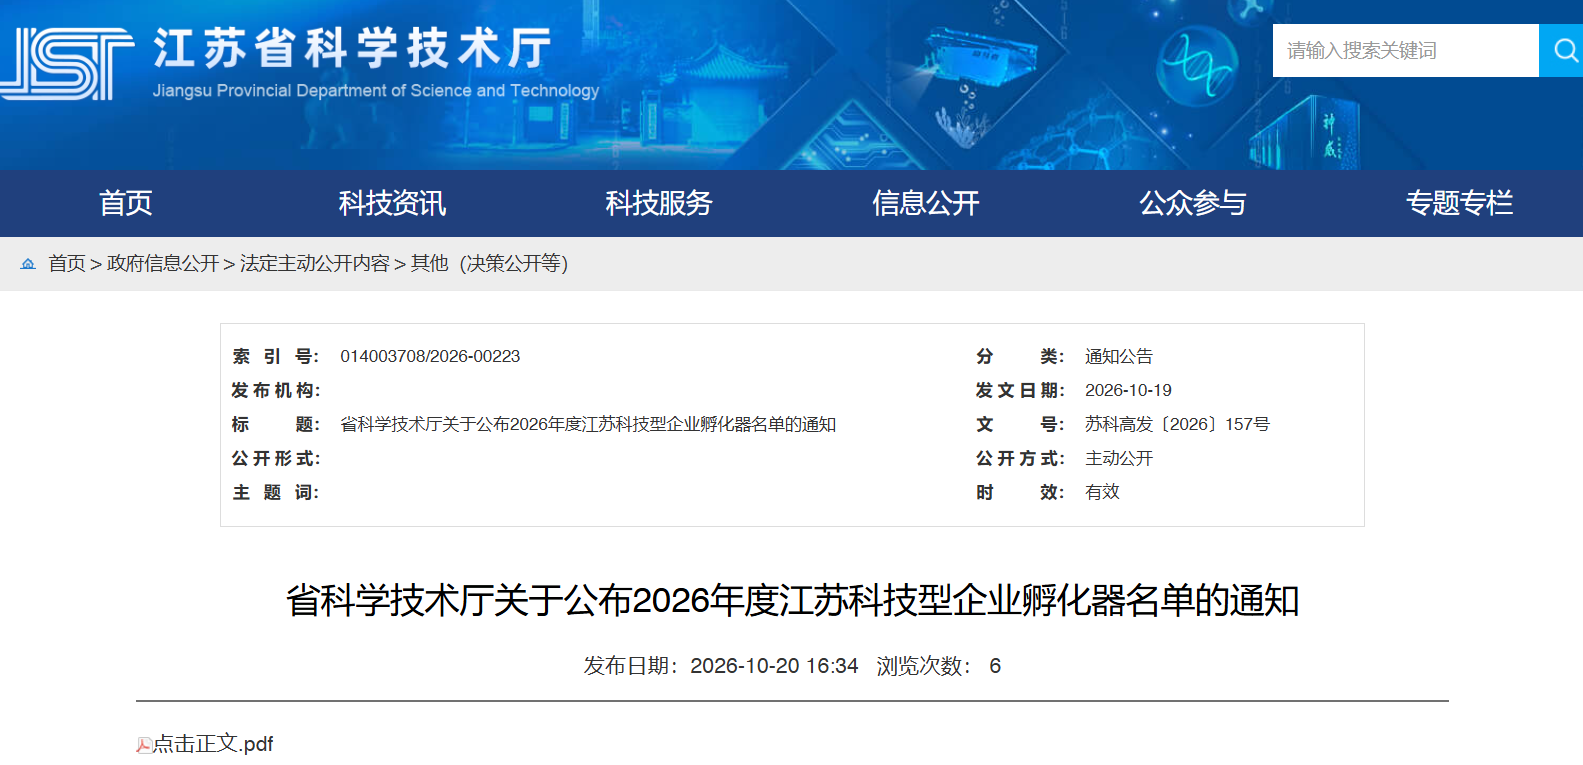
Task: Click the search magnifier button
Action: pos(1562,50)
